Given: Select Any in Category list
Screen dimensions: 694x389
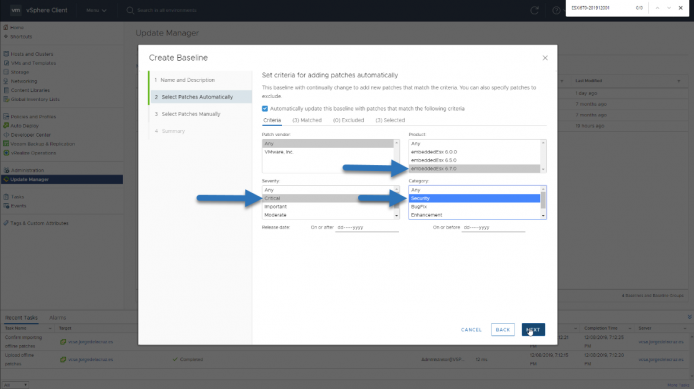Looking at the screenshot, I should (474, 190).
